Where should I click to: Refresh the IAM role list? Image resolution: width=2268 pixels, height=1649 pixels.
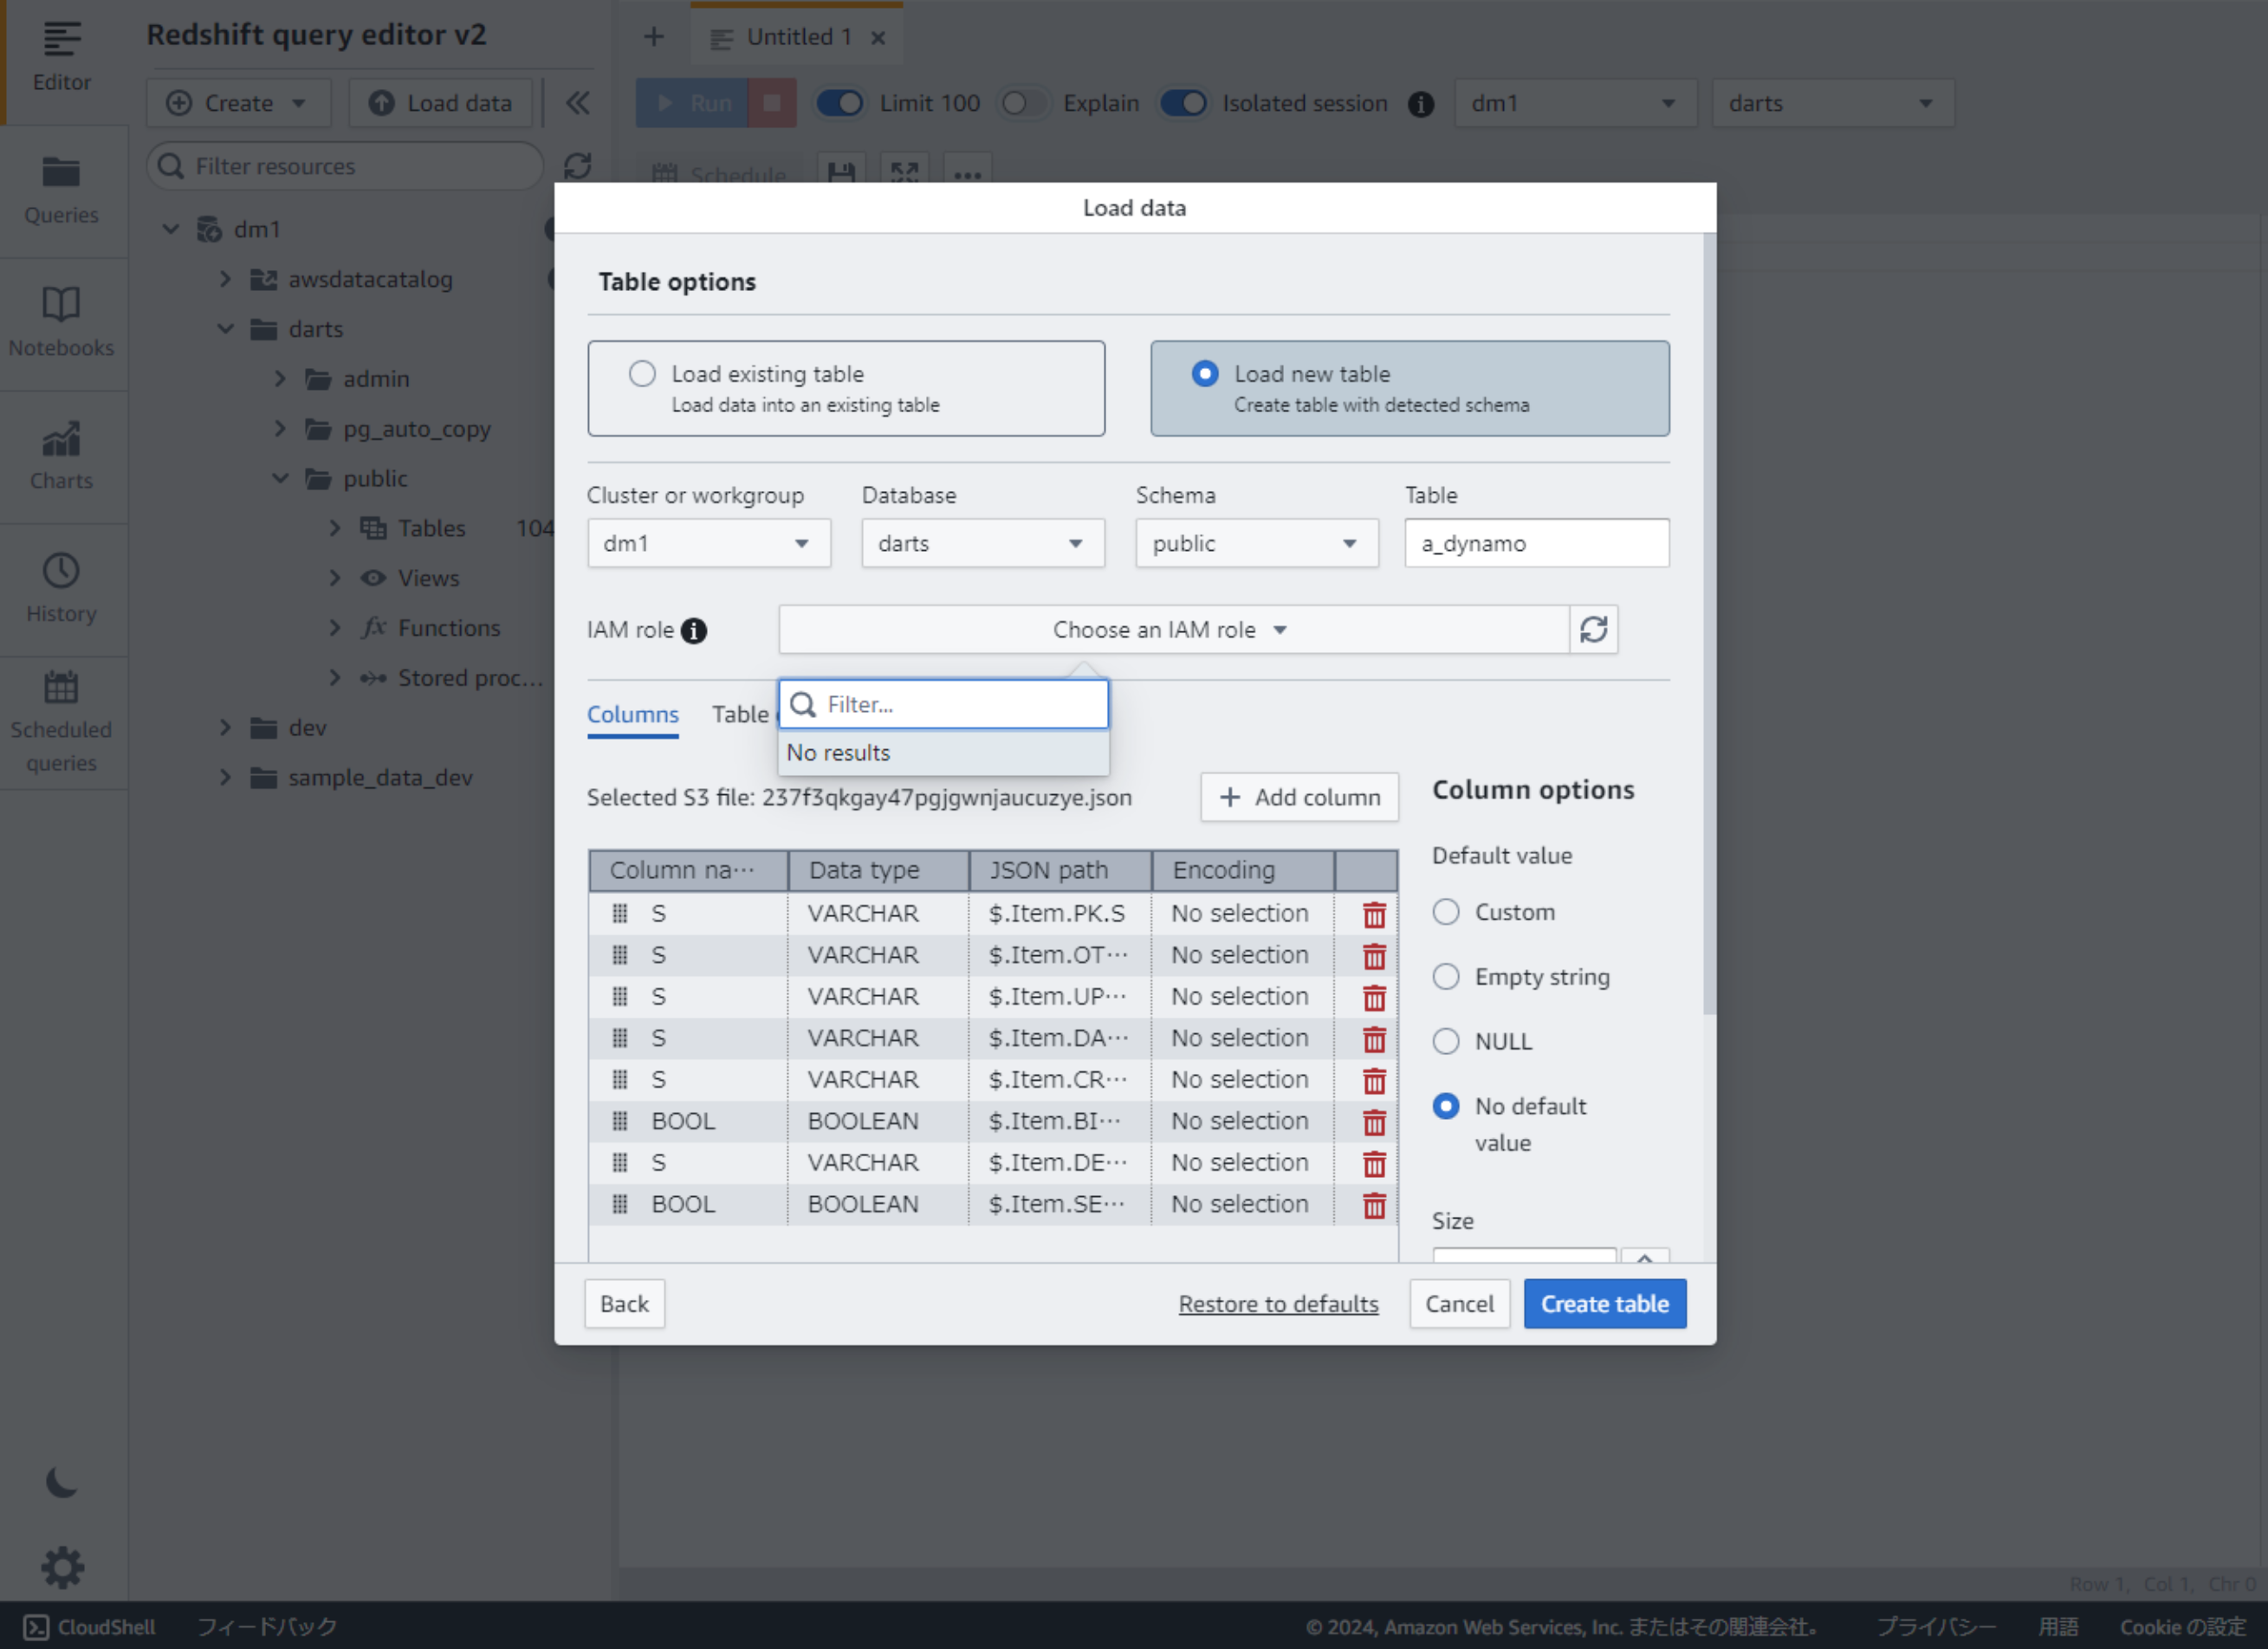(x=1593, y=629)
